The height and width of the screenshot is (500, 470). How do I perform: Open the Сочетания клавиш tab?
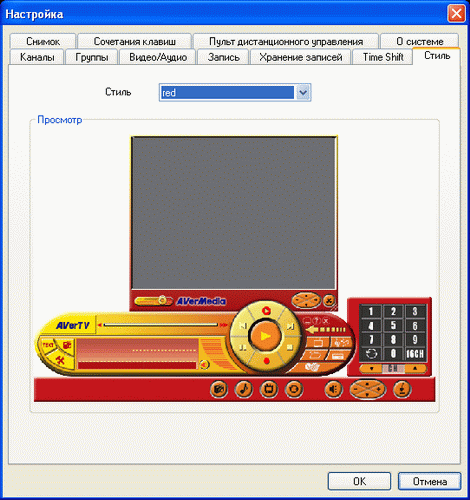click(x=135, y=41)
